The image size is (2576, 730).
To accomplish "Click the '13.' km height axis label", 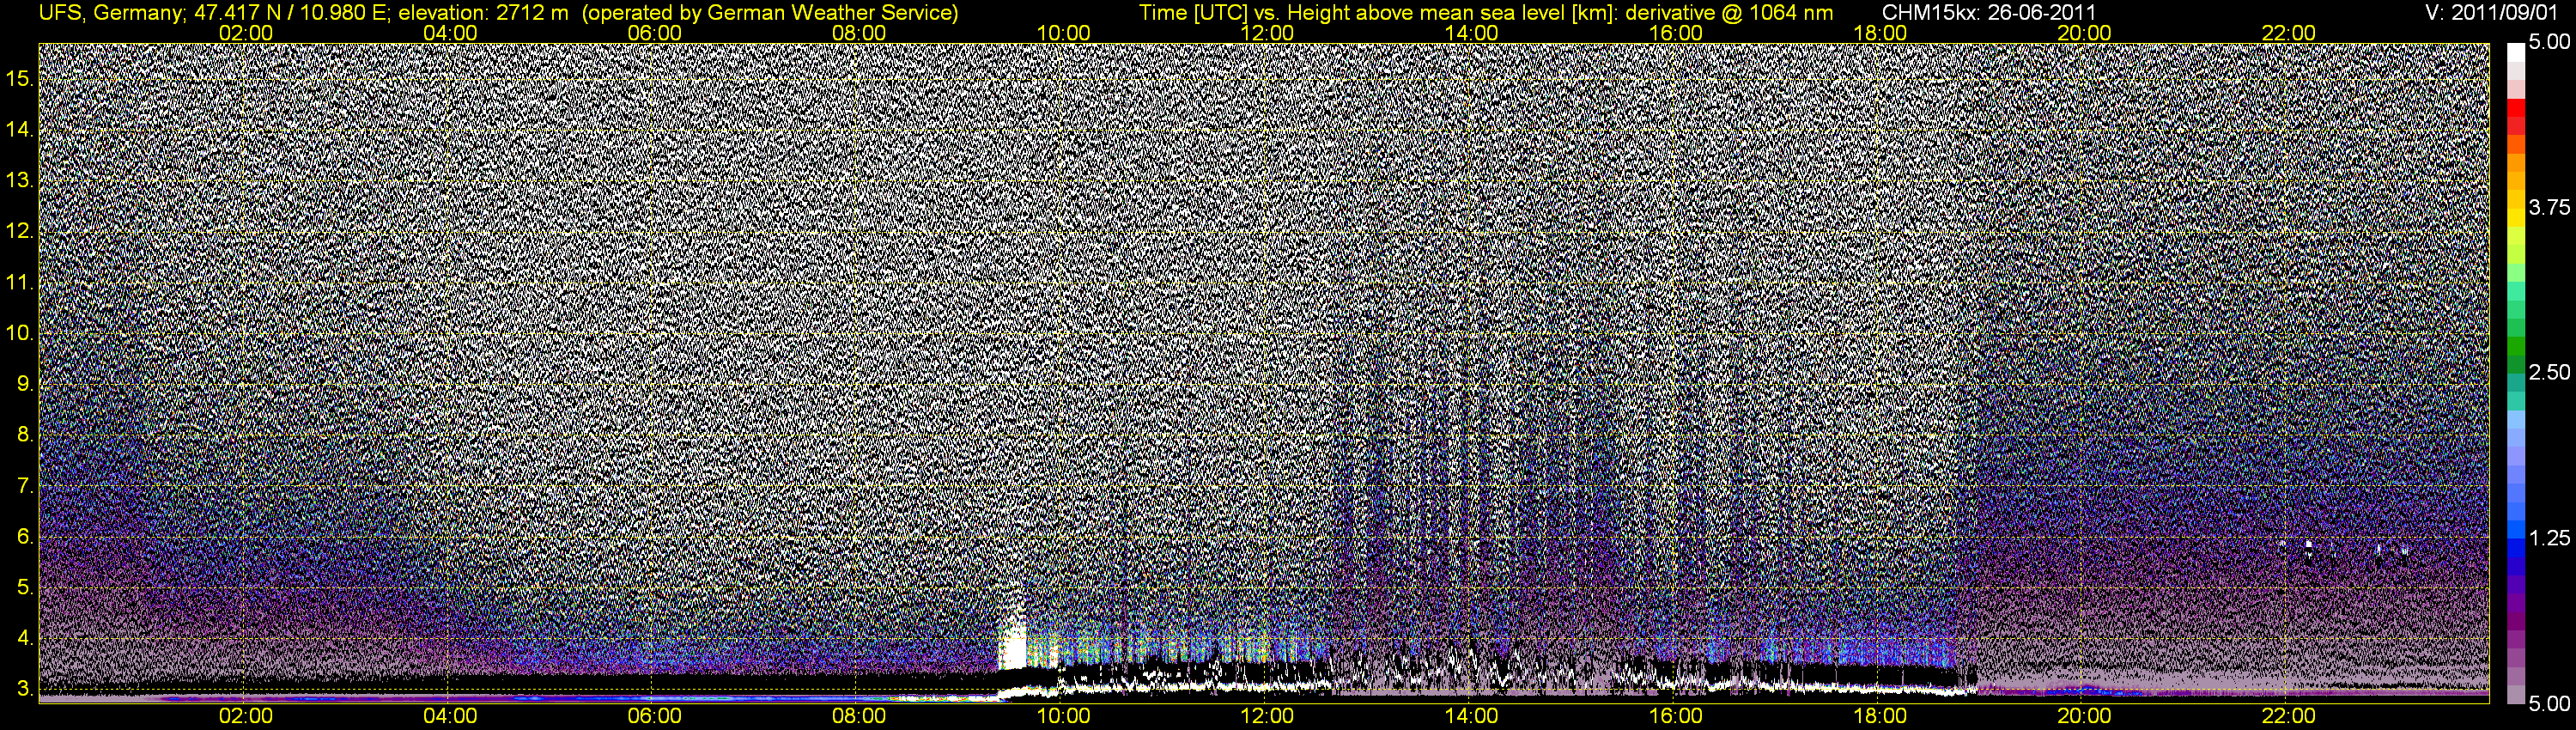I will pyautogui.click(x=20, y=181).
